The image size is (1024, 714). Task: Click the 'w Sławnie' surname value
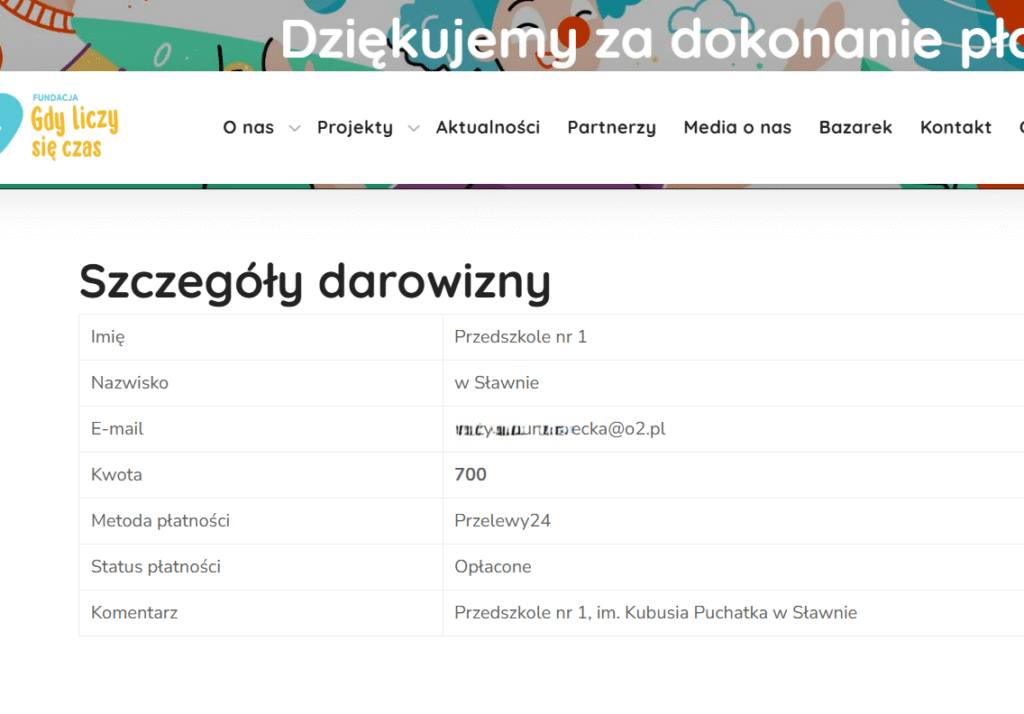[x=496, y=383]
